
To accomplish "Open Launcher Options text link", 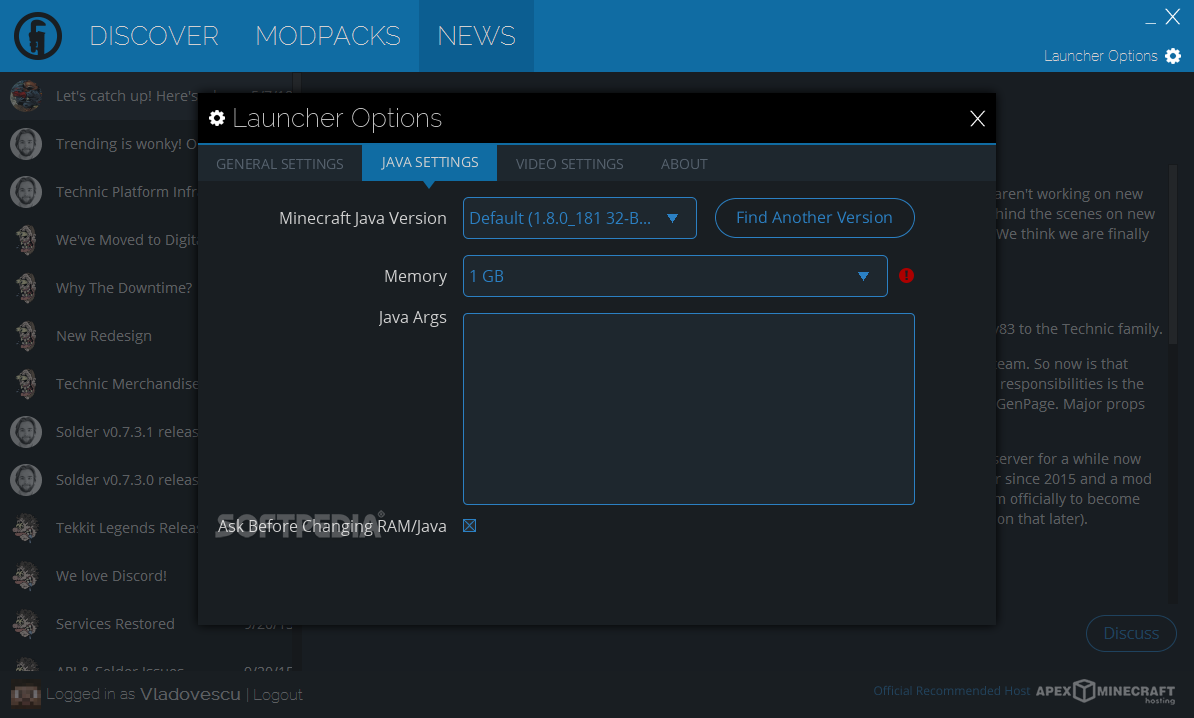I will pos(1100,56).
